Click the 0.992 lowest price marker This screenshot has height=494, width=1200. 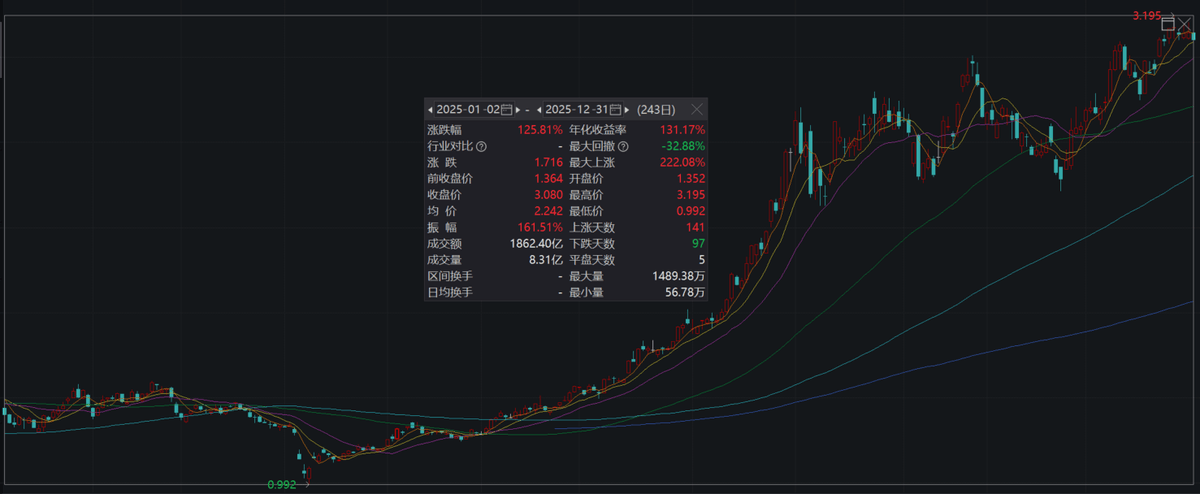click(282, 485)
